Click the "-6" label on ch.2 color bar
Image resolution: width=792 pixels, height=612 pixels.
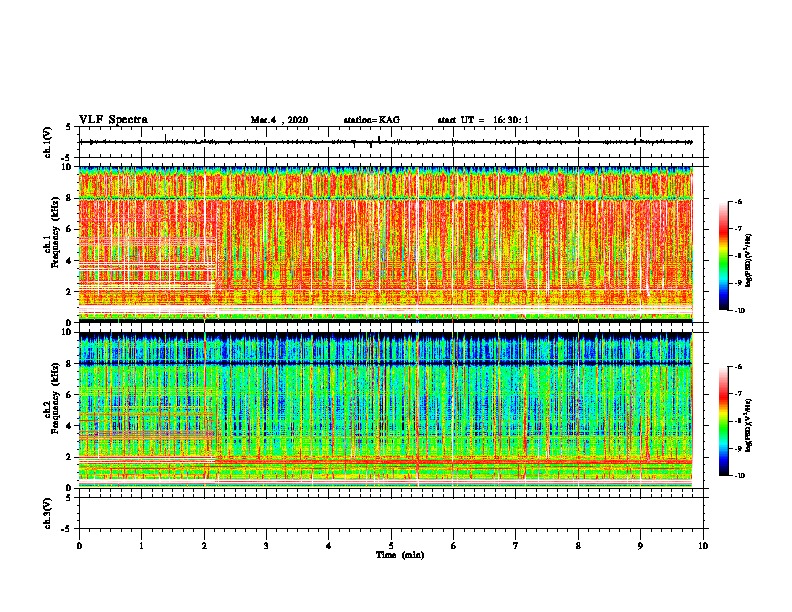738,367
